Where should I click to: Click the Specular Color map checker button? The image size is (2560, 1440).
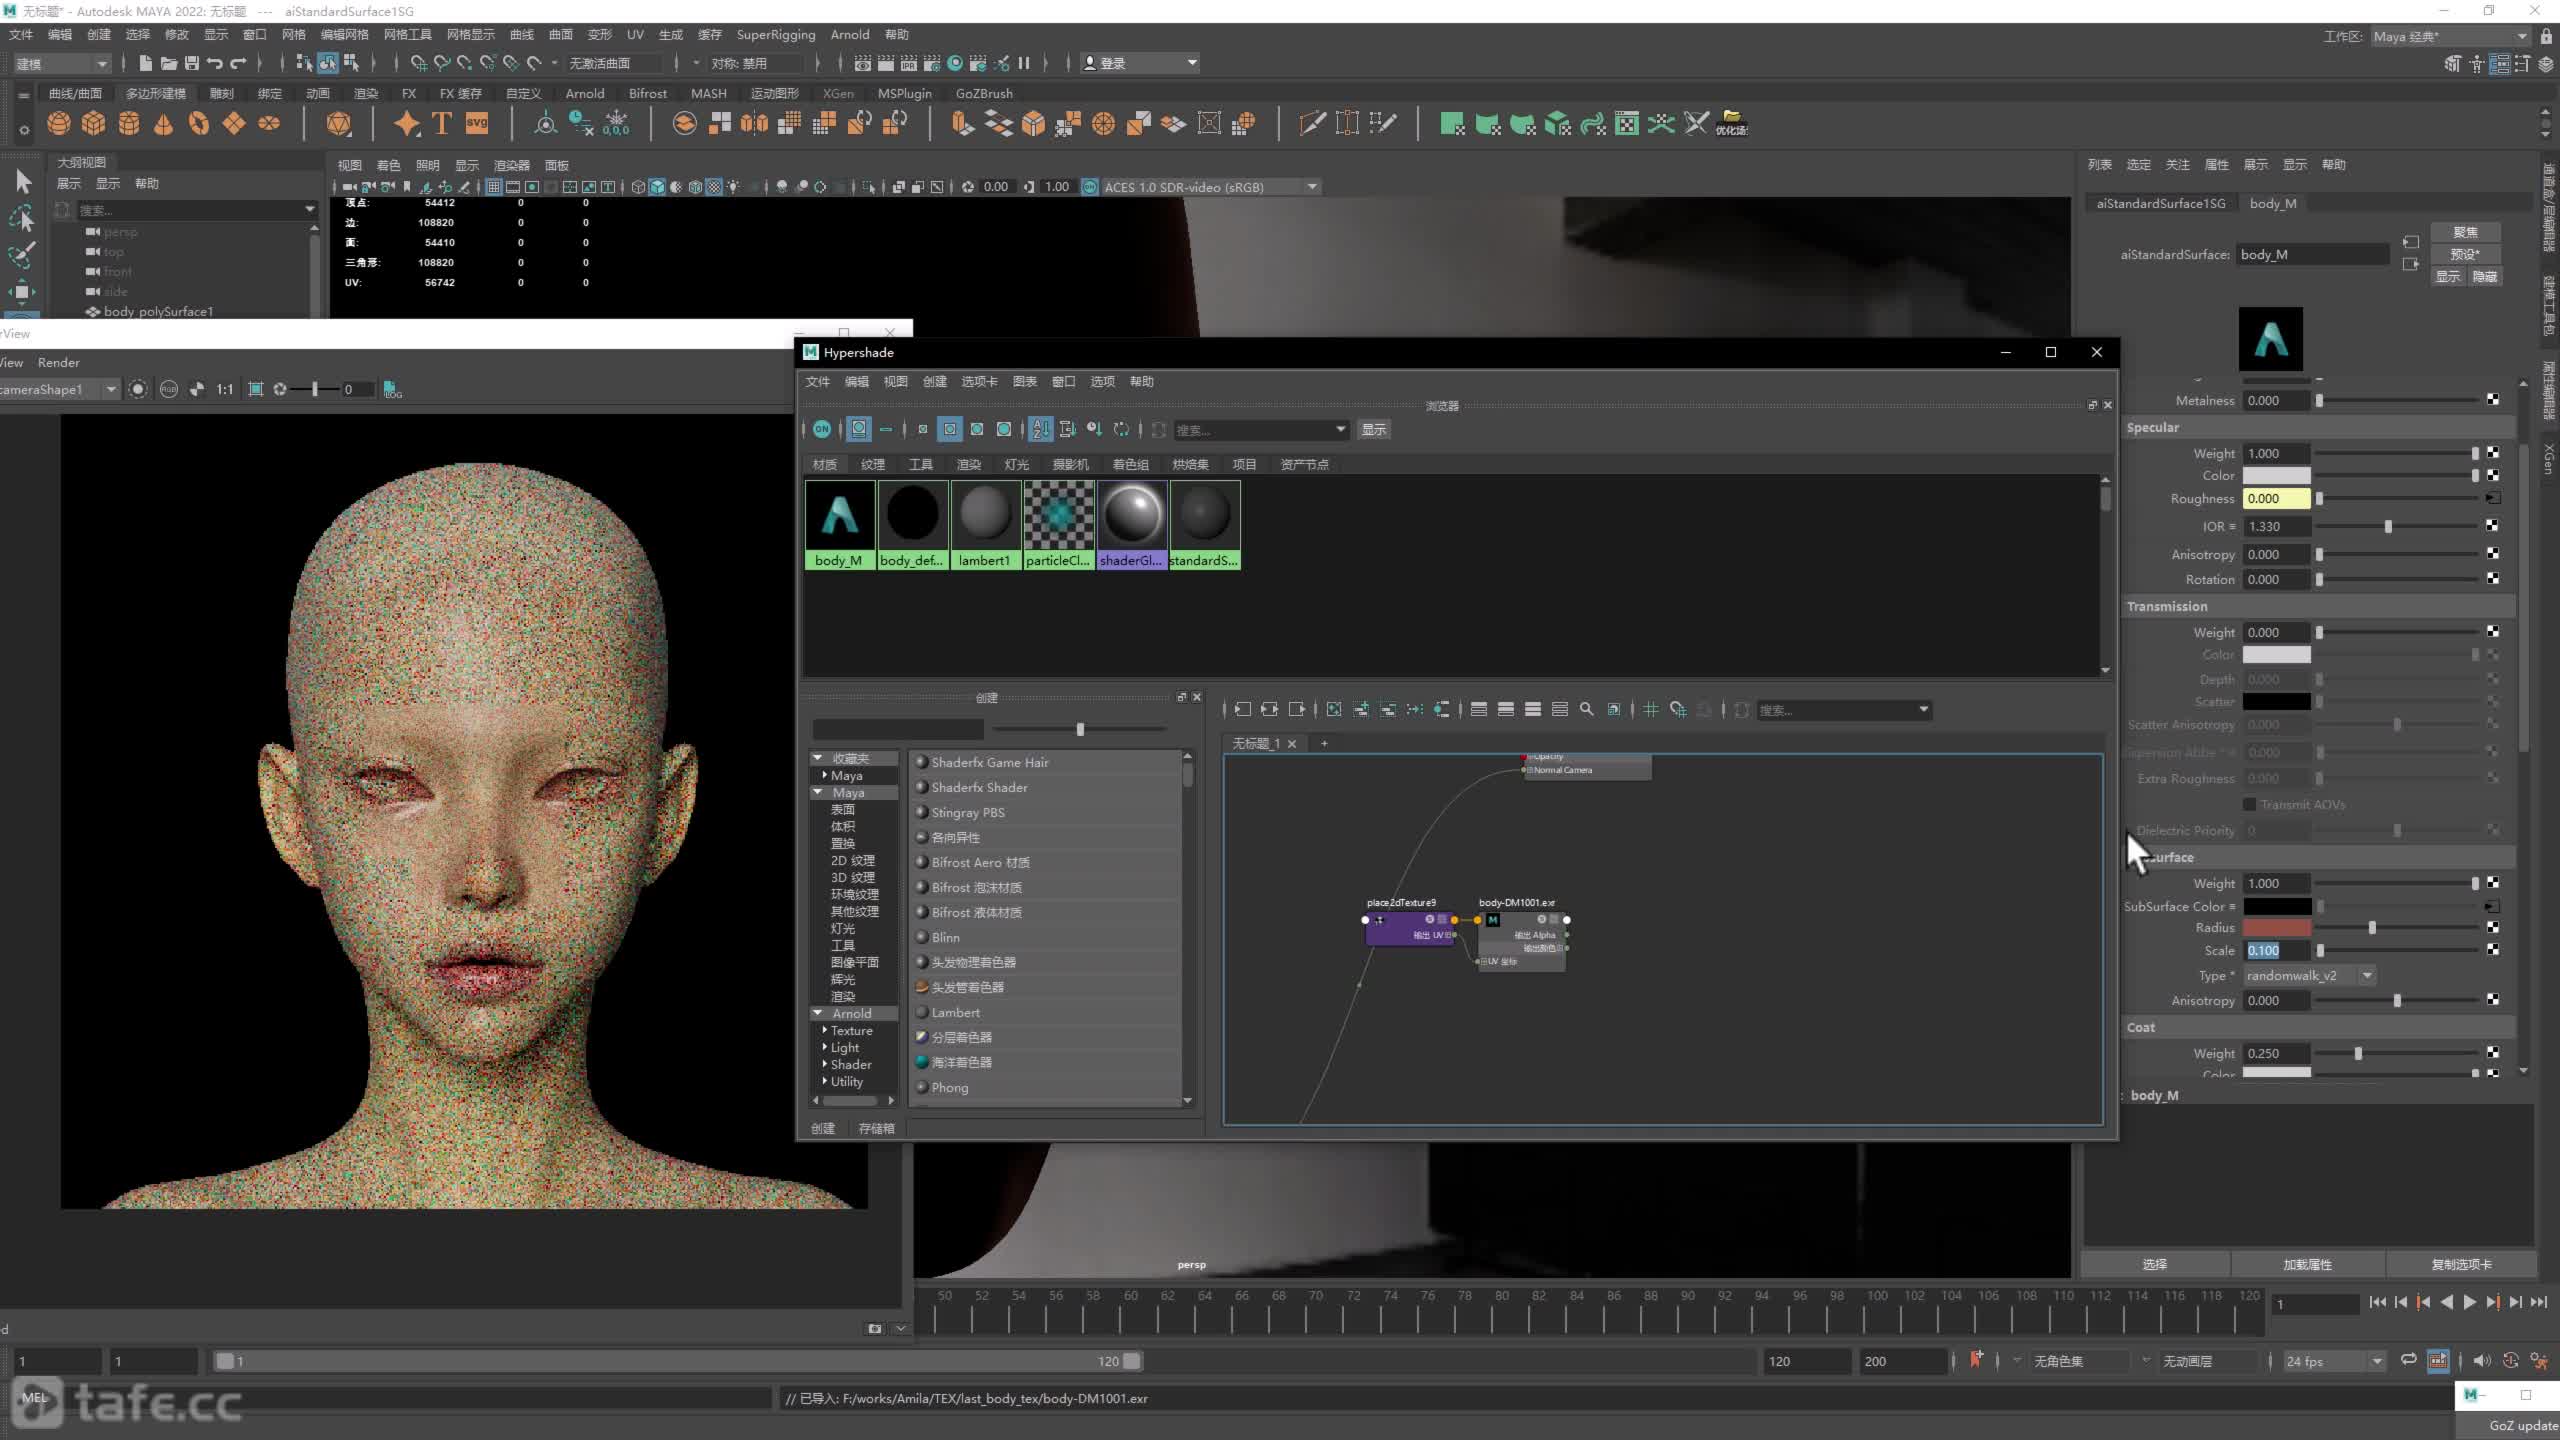pos(2493,475)
